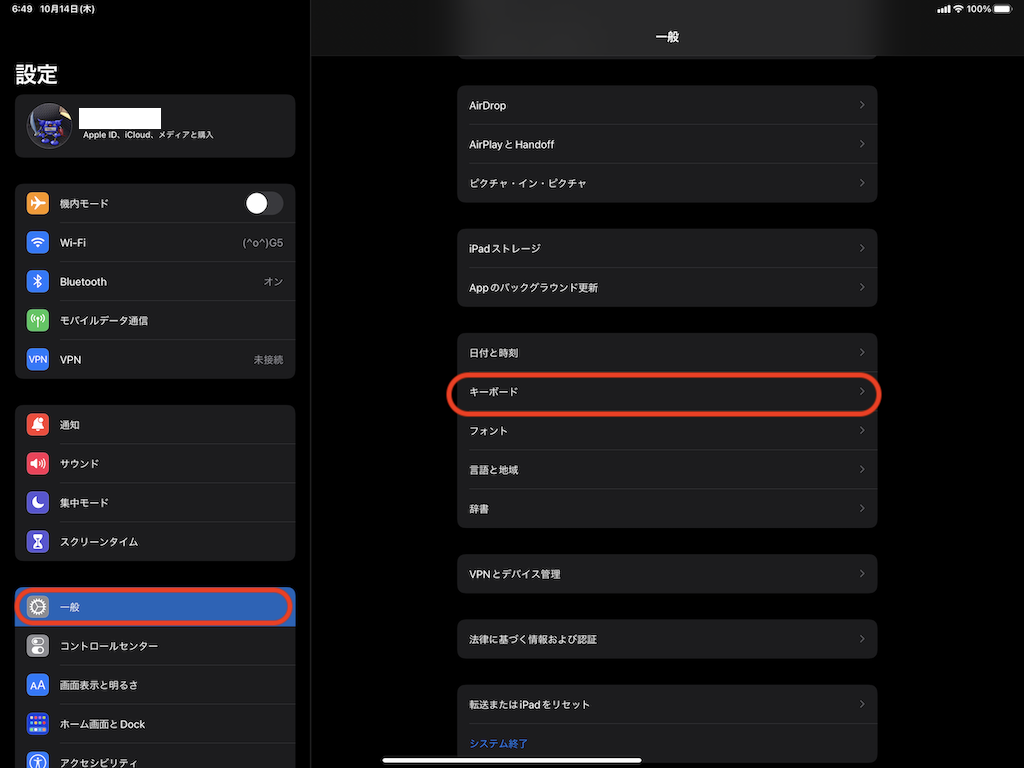1024x768 pixels.
Task: Tap the green mobile data icon
Action: [38, 320]
